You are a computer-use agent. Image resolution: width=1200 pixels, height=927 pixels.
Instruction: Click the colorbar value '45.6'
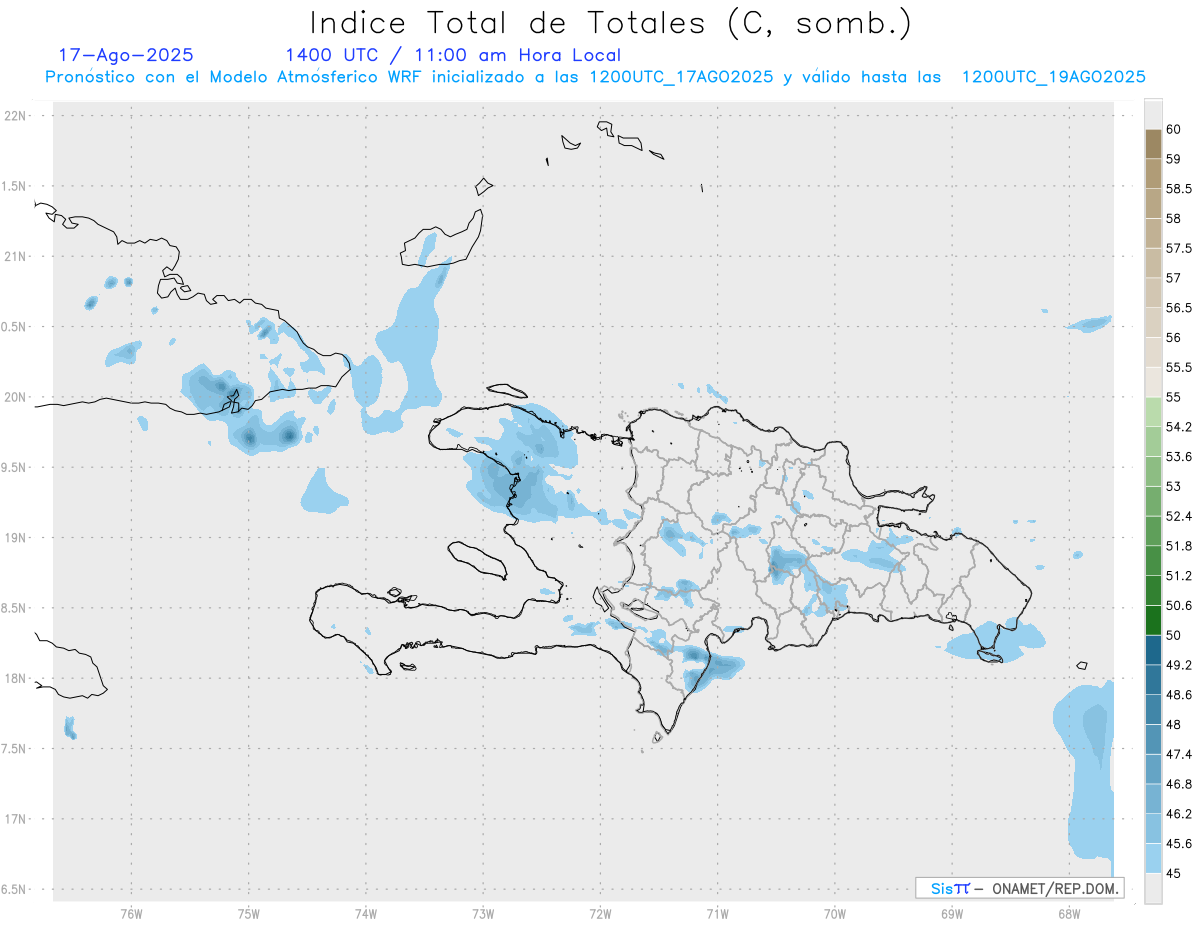tap(1179, 843)
